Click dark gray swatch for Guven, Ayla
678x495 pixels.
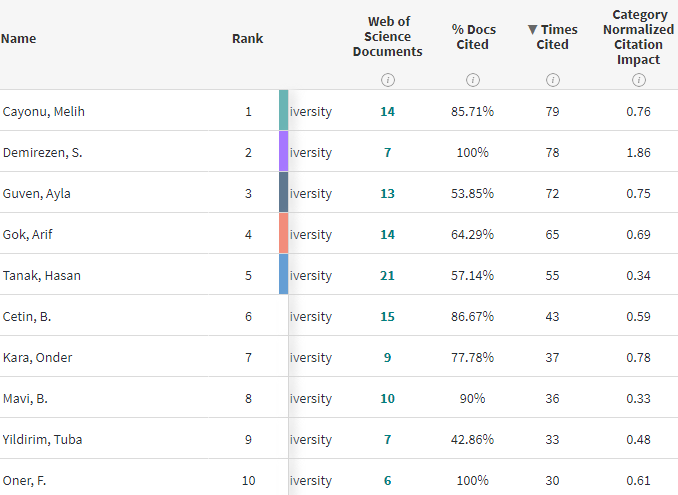284,192
